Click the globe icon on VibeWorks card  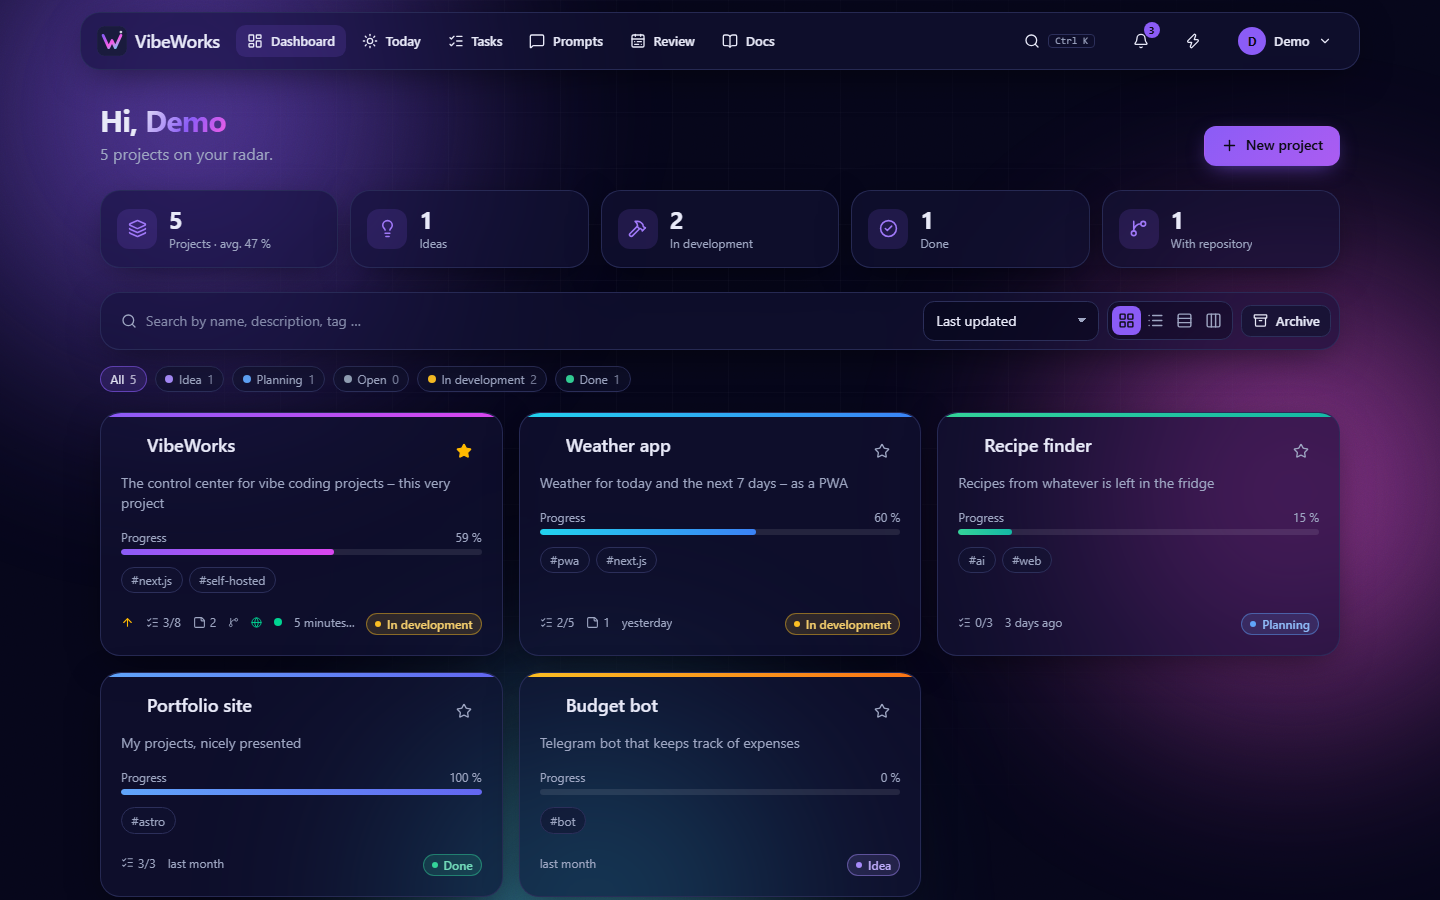(256, 623)
